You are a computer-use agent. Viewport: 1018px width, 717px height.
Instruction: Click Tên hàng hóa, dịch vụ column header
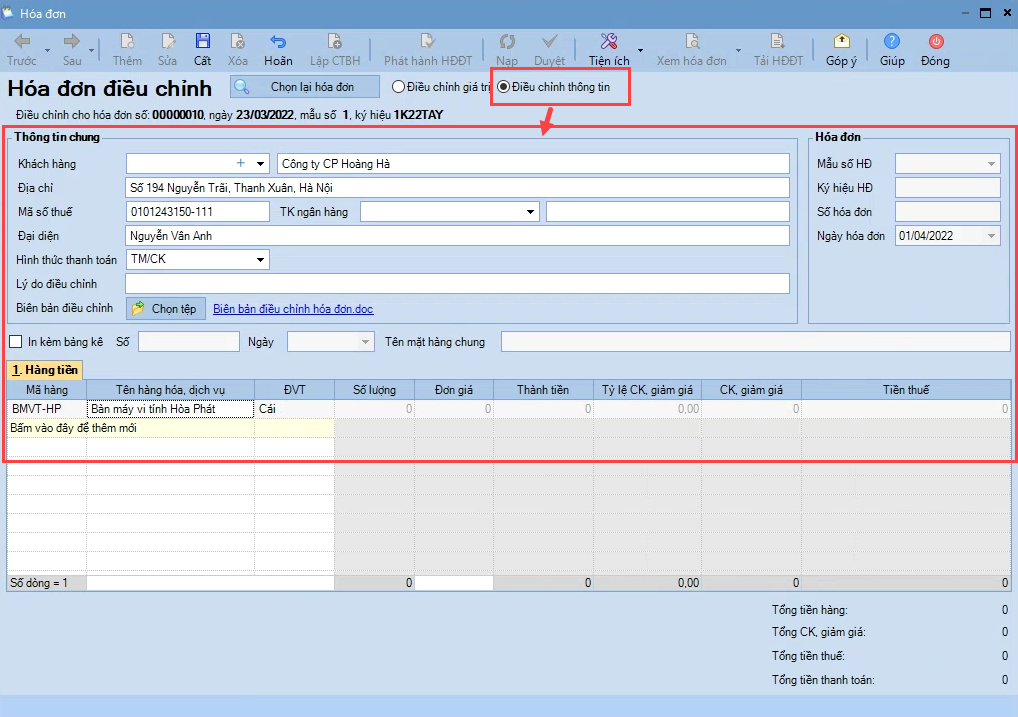pos(171,390)
